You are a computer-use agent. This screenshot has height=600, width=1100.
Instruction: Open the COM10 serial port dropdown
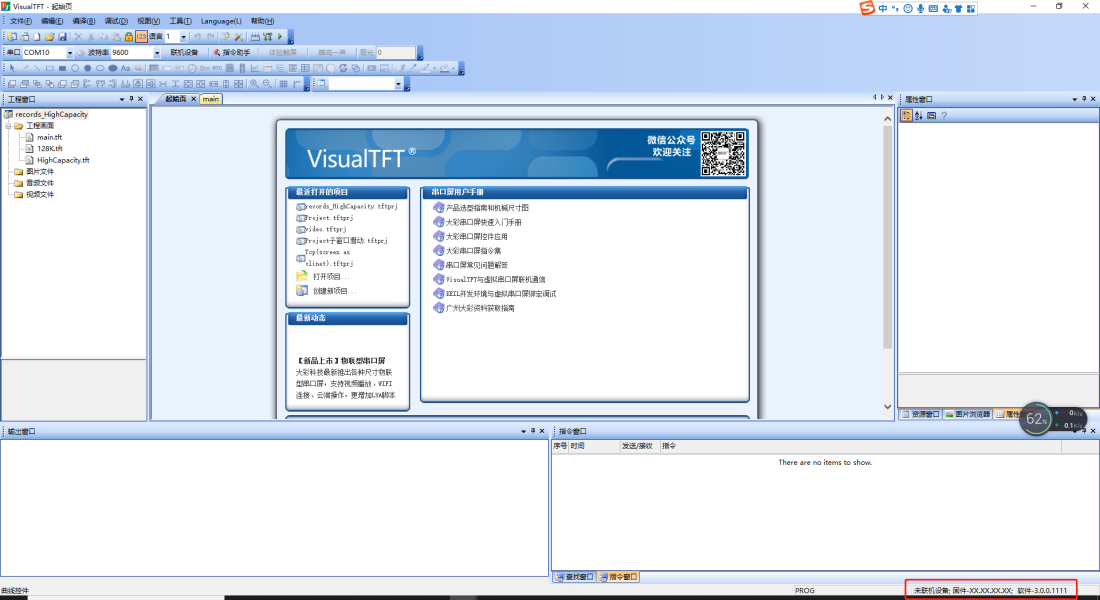click(70, 52)
